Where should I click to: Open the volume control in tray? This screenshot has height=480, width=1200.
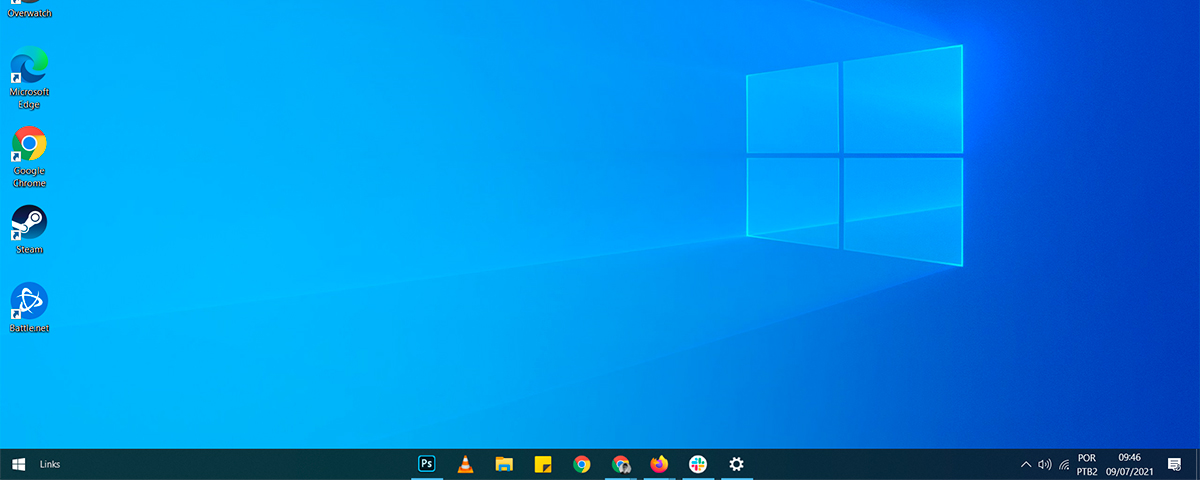[1045, 464]
